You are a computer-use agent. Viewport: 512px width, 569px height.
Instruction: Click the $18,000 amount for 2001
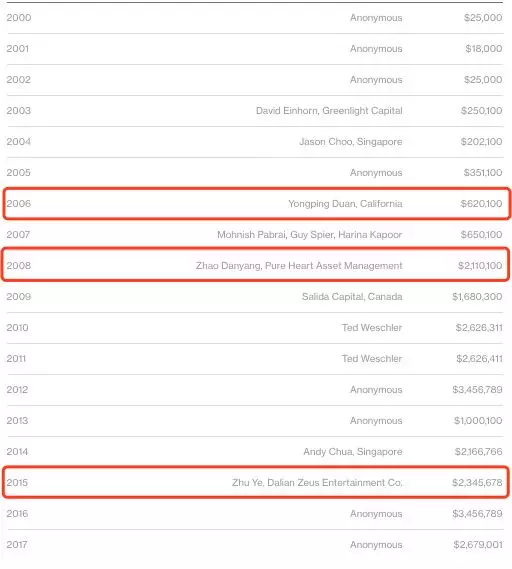[484, 49]
